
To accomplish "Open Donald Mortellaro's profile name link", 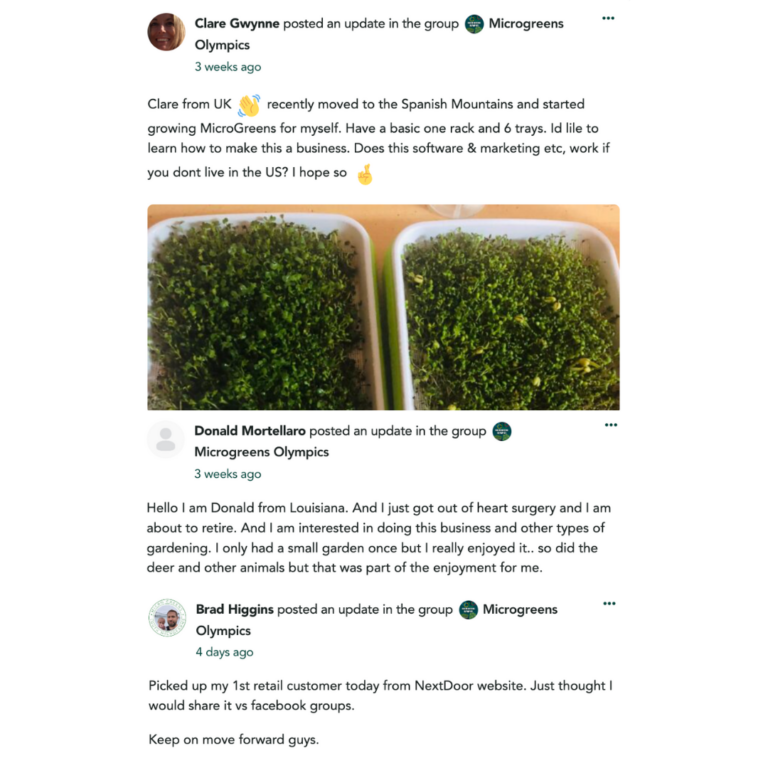I will pyautogui.click(x=250, y=432).
